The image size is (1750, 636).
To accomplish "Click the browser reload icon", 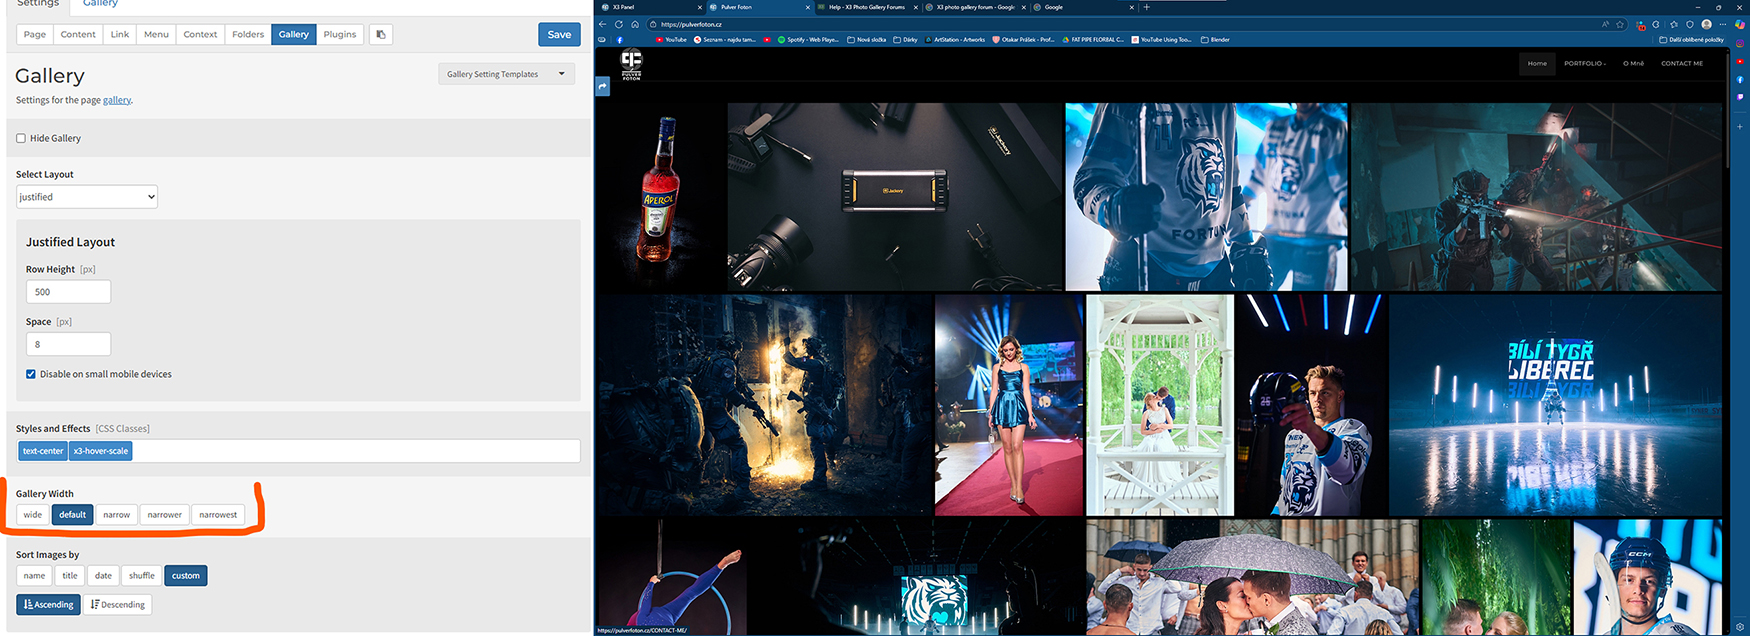I will [x=619, y=24].
